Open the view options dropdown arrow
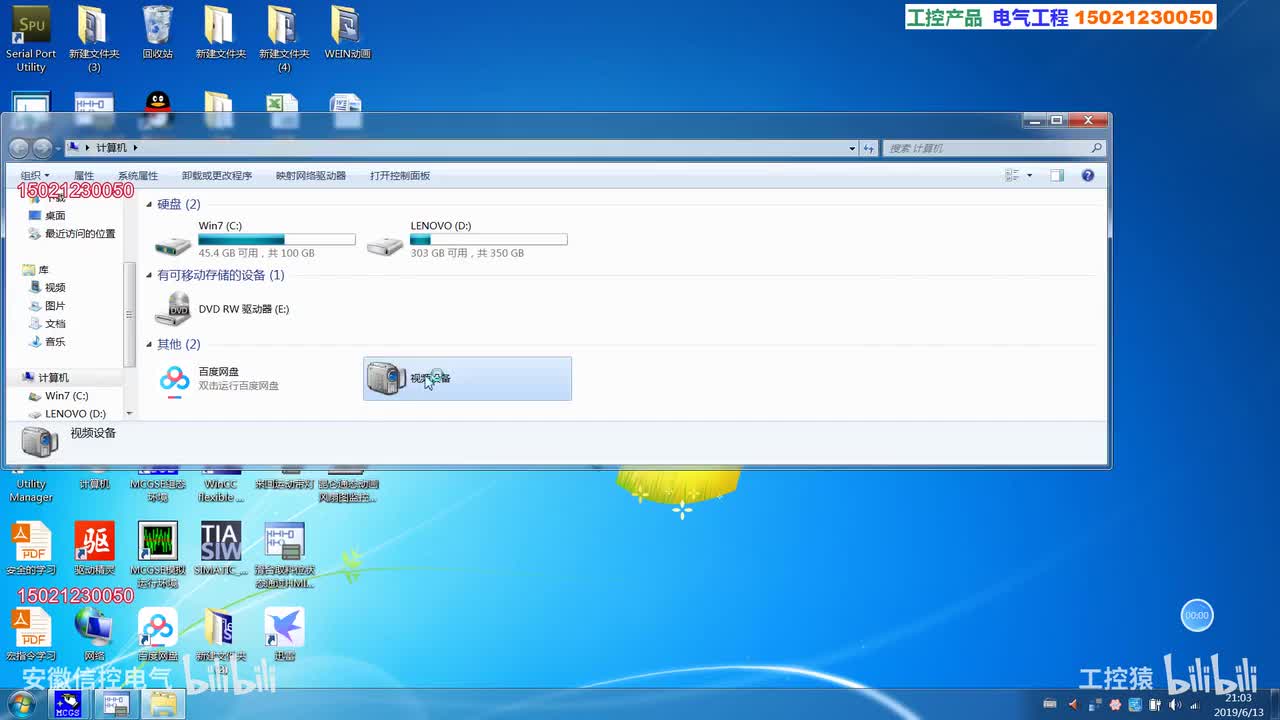The image size is (1280, 720). coord(1029,176)
